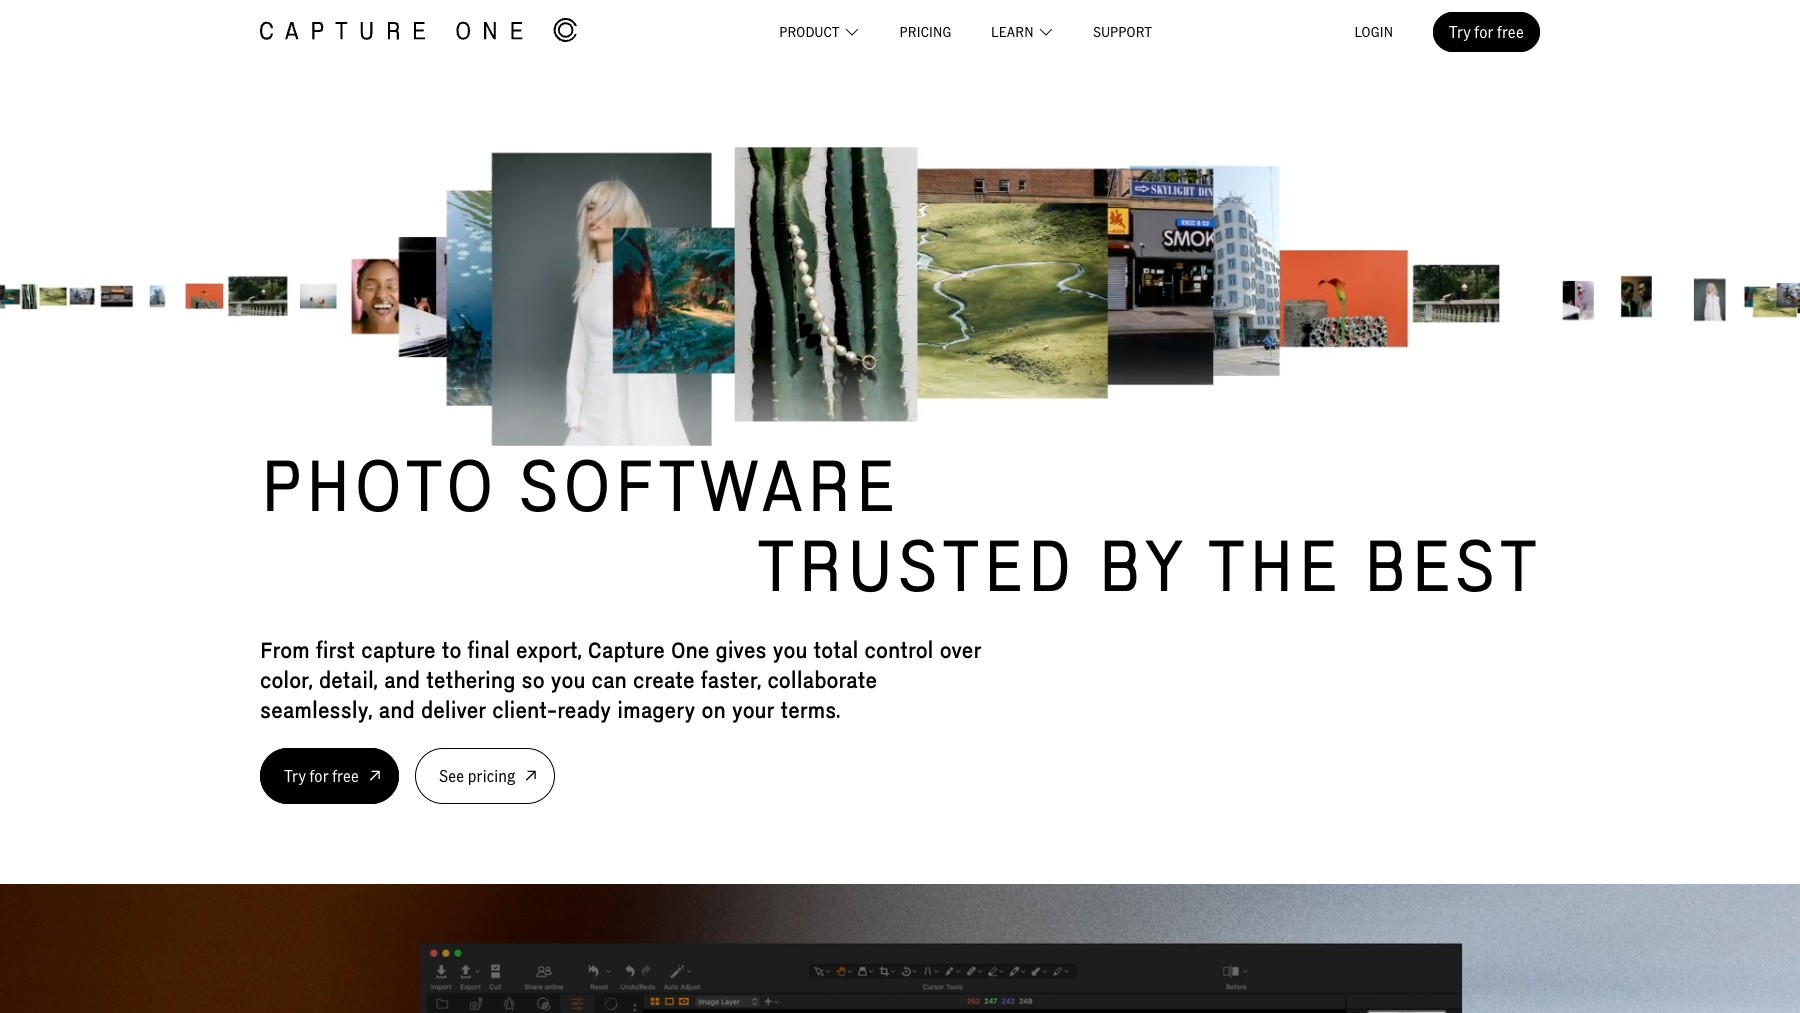
Task: Click the Undo arrow icon
Action: pos(630,971)
